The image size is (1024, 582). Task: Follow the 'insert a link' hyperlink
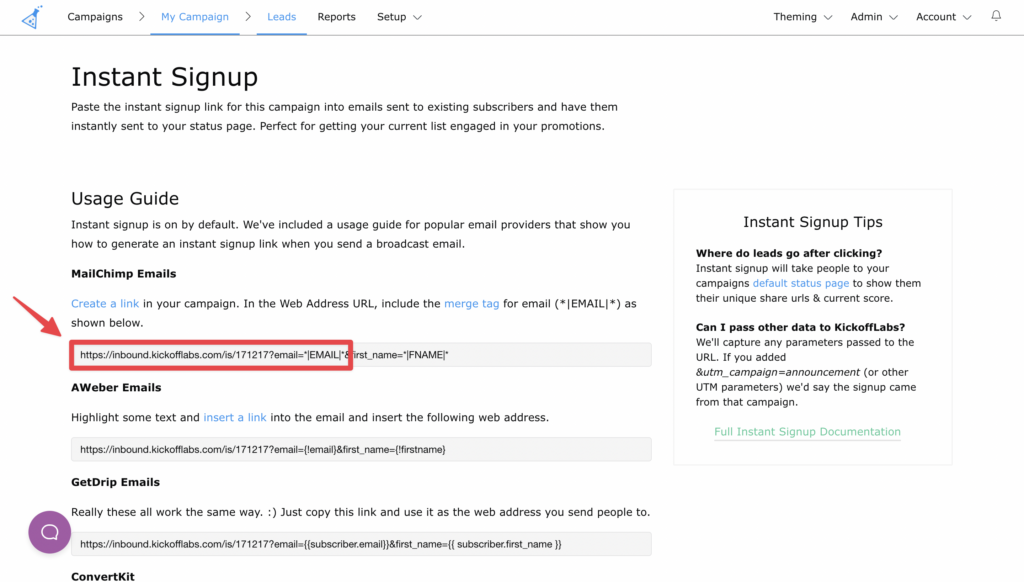234,417
